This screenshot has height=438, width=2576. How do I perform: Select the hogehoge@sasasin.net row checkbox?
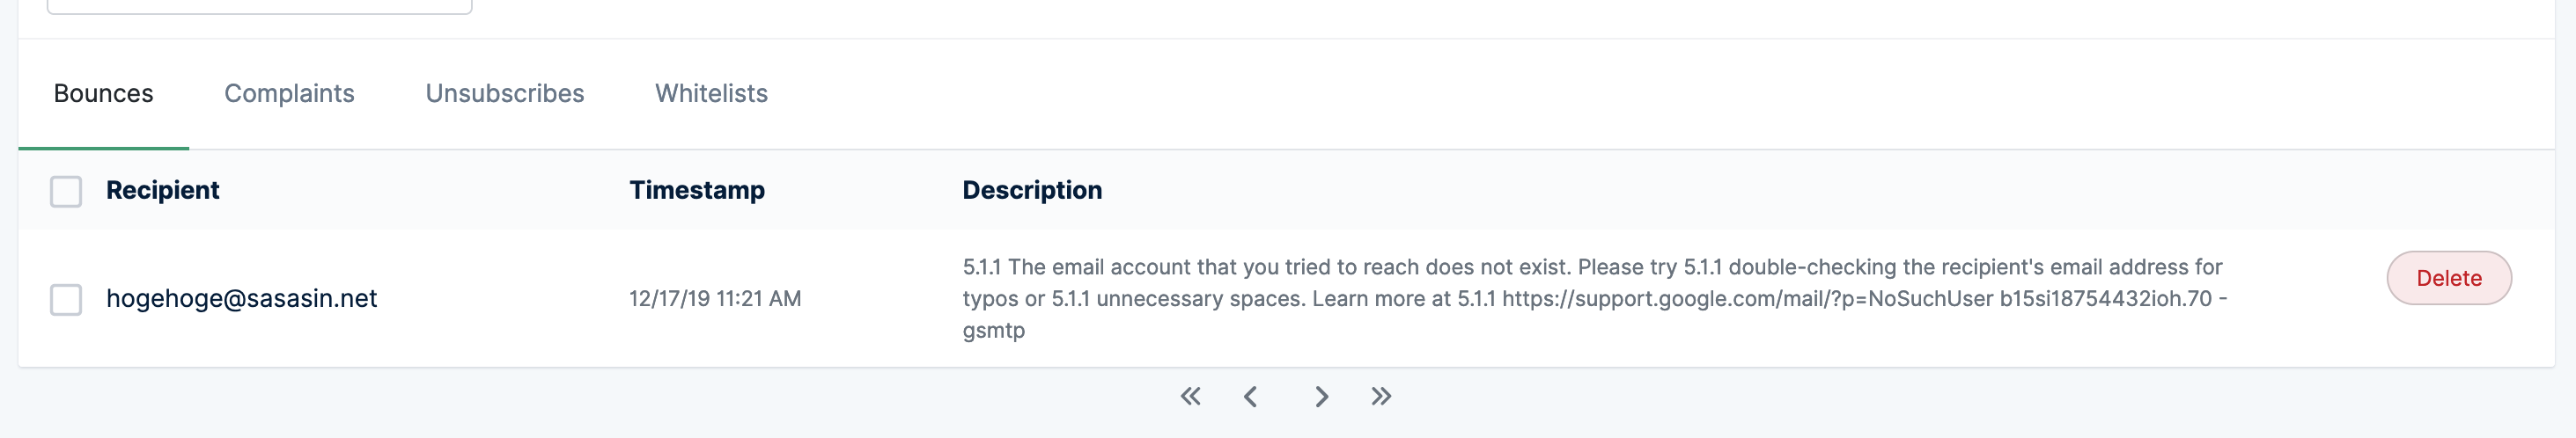point(66,299)
